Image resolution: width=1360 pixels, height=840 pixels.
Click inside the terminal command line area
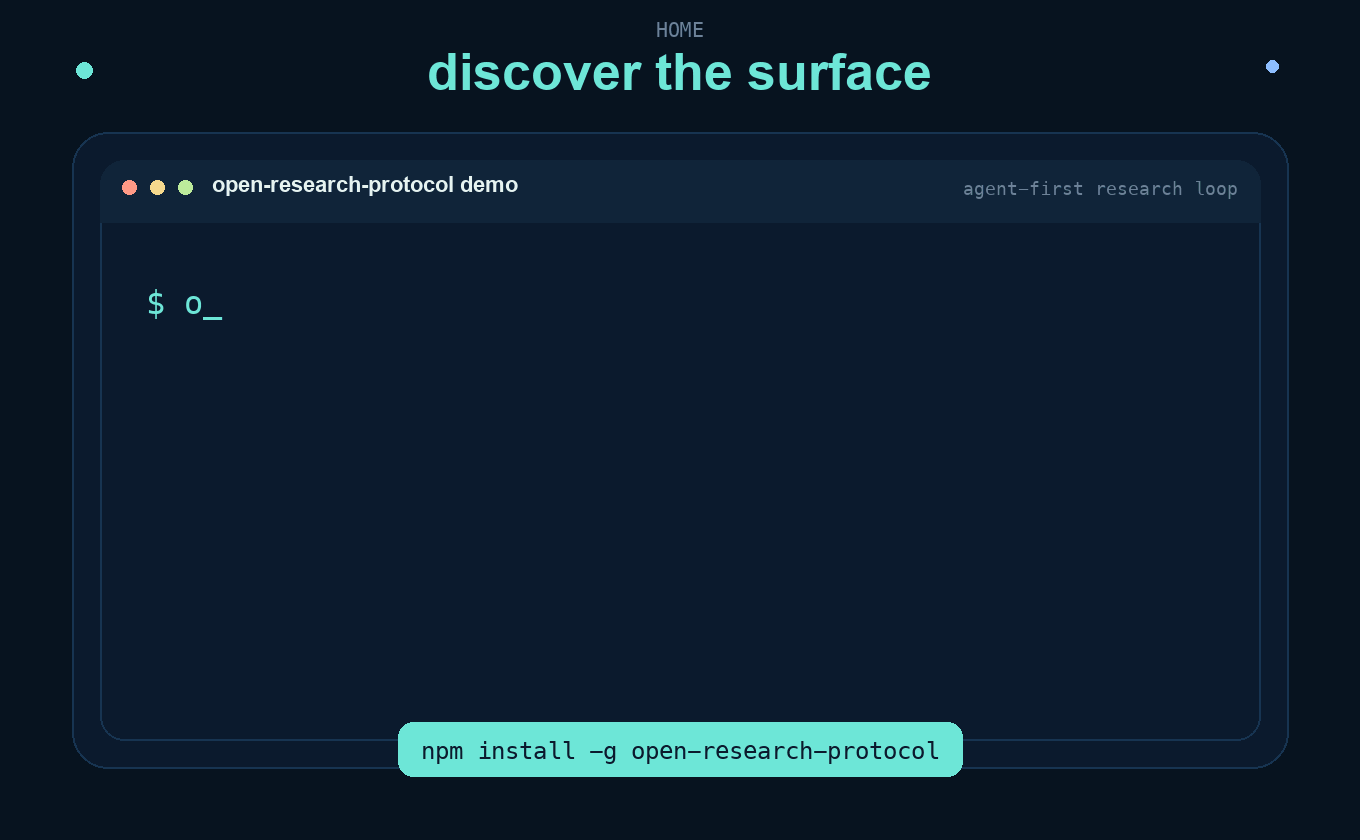click(x=400, y=303)
